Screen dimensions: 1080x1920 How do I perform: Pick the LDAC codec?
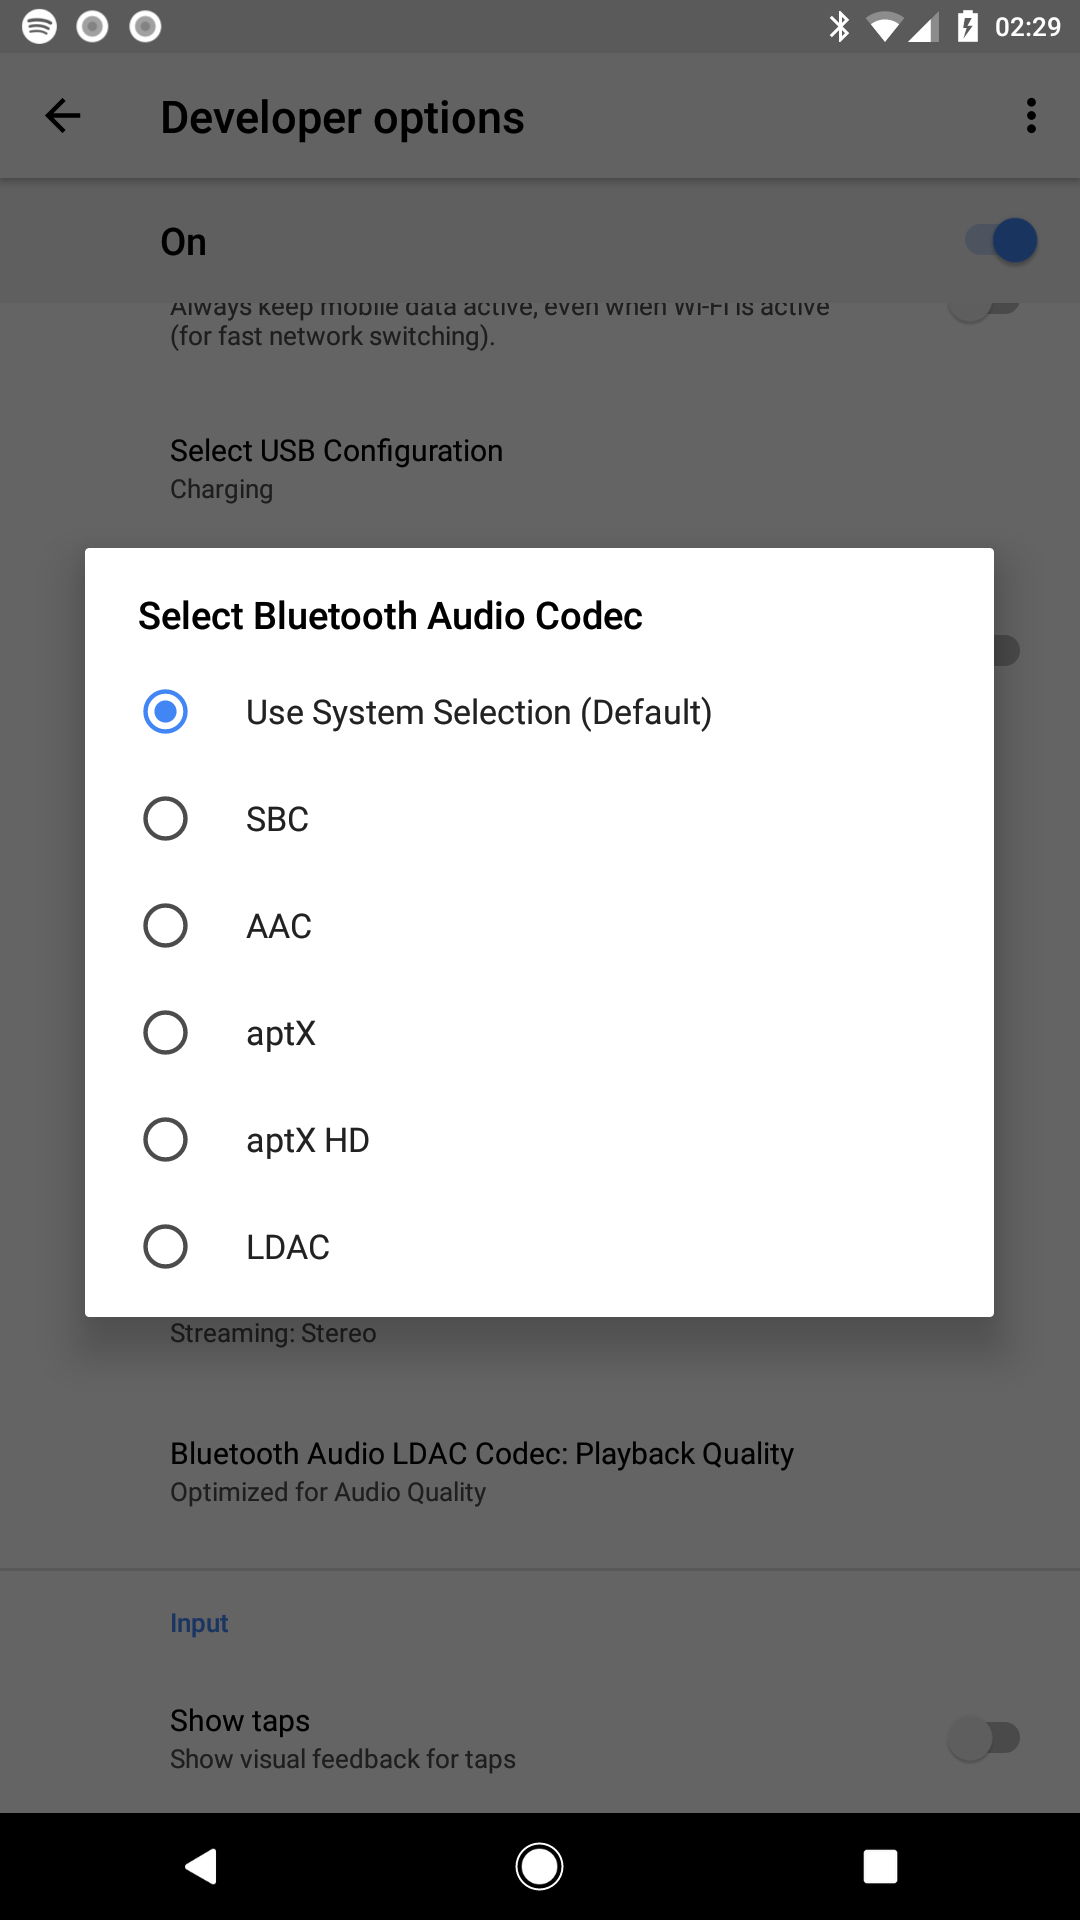pyautogui.click(x=166, y=1247)
